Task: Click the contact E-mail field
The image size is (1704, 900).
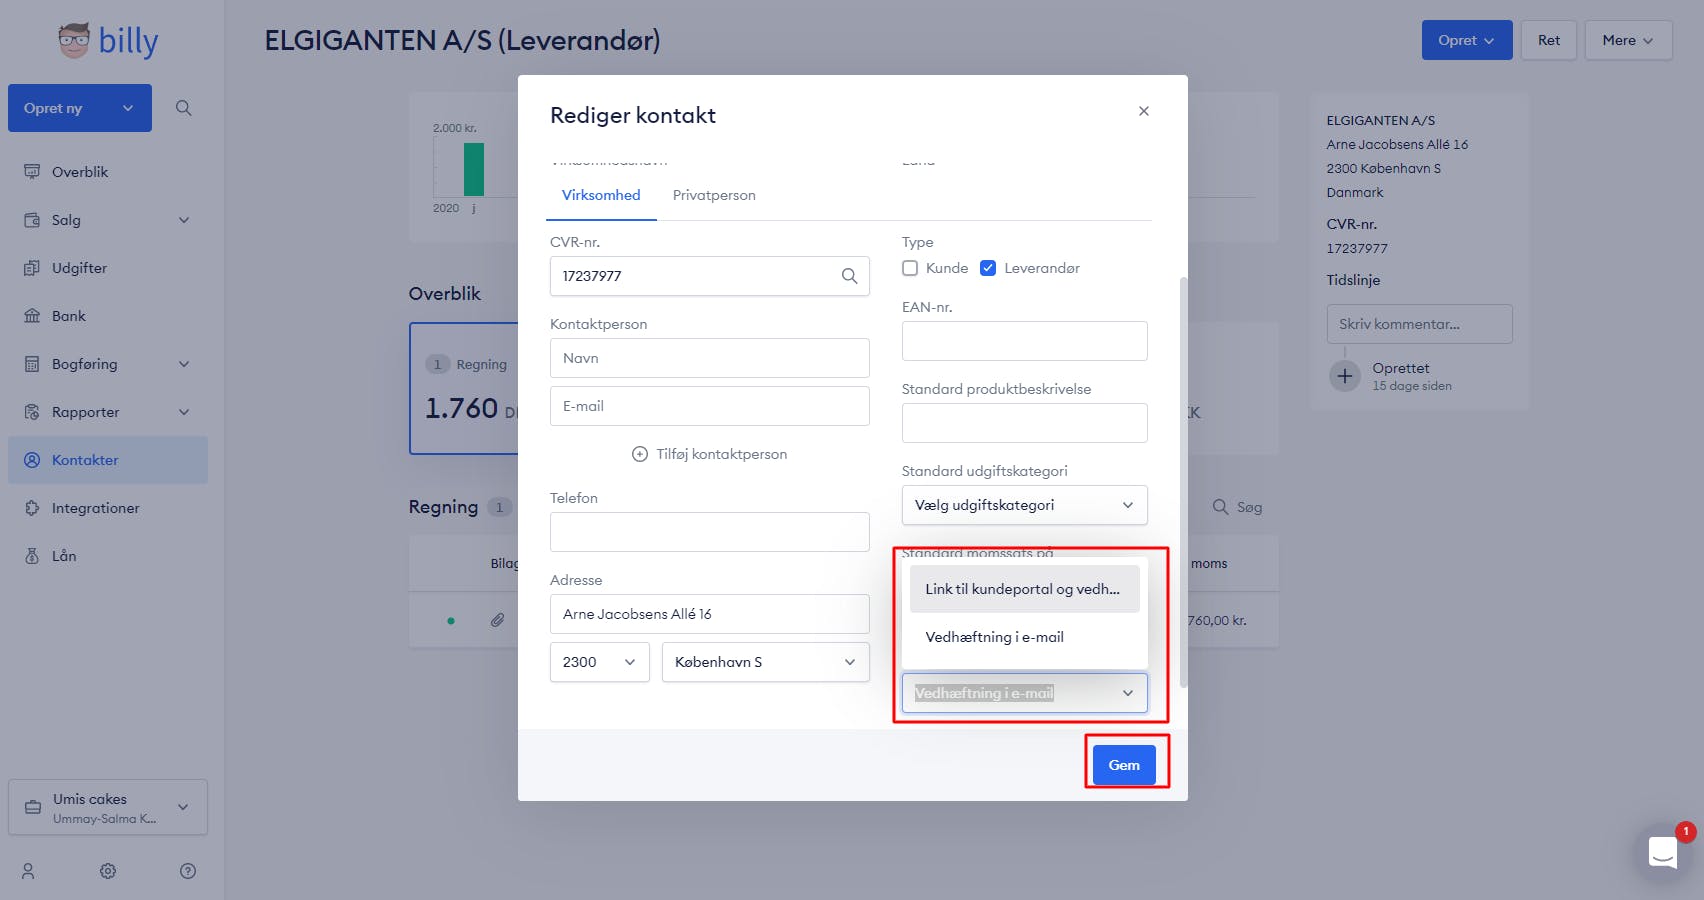Action: [710, 406]
